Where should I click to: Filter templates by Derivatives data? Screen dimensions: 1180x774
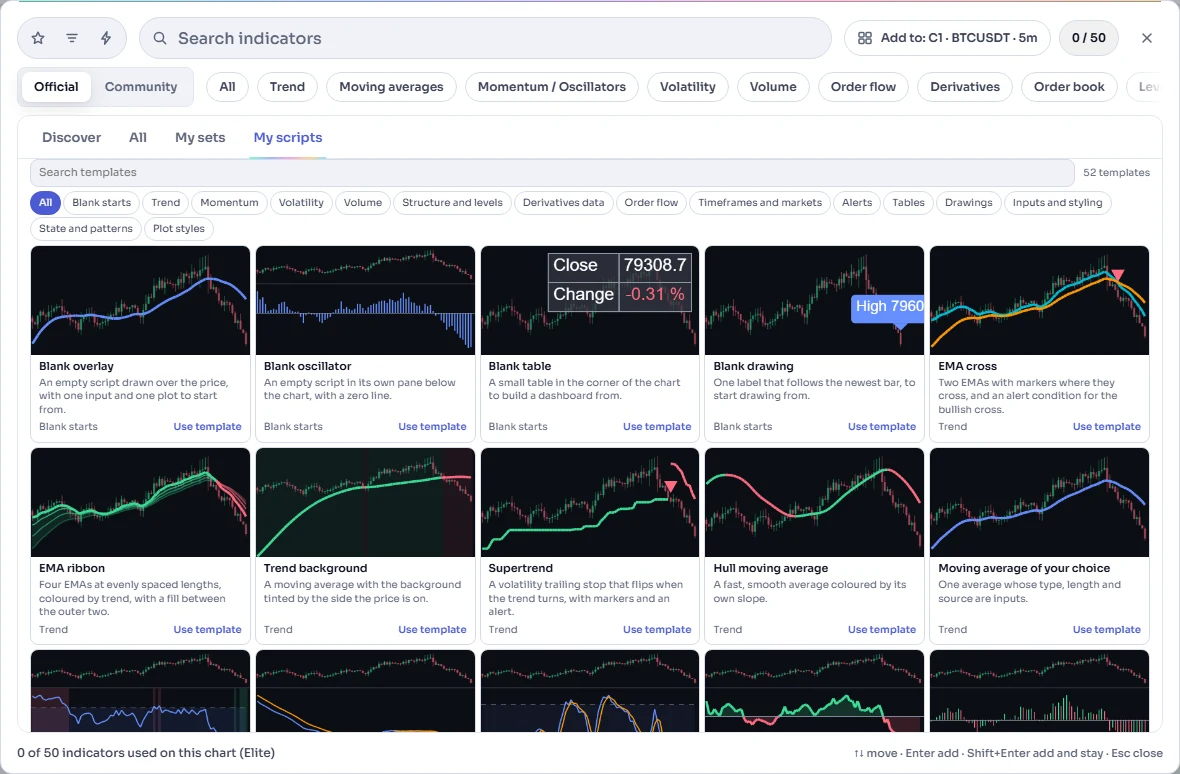(x=564, y=202)
